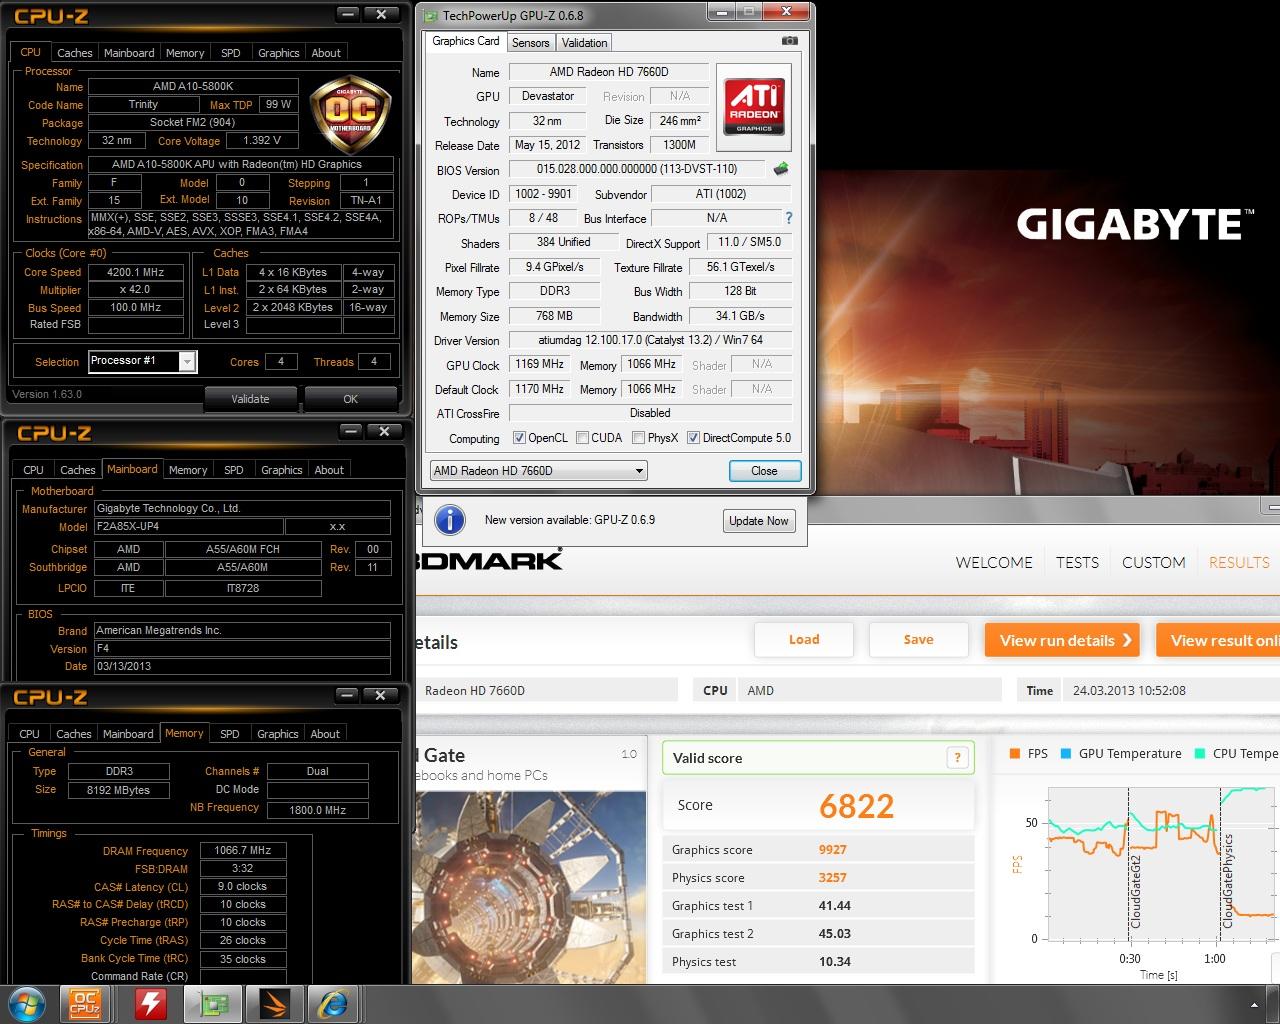Screen dimensions: 1280x1024
Task: Click the OC CPU-Z taskbar icon
Action: tap(85, 1003)
